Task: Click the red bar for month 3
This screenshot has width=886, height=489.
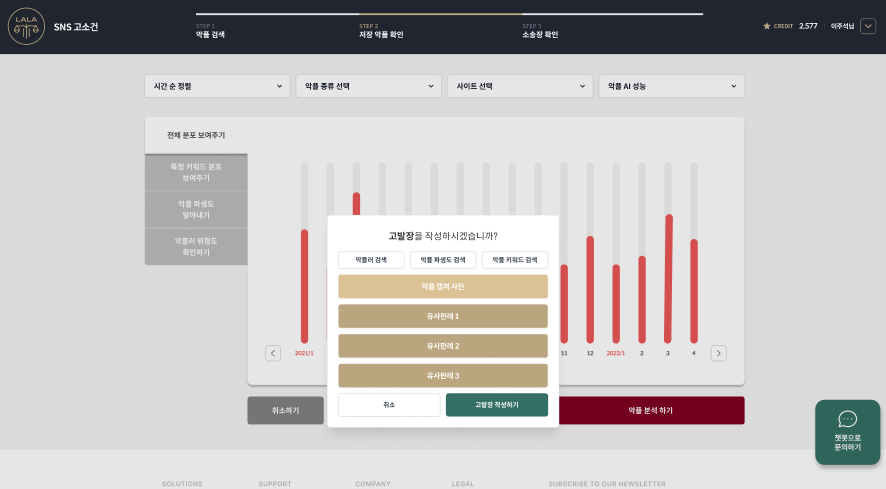Action: coord(668,278)
